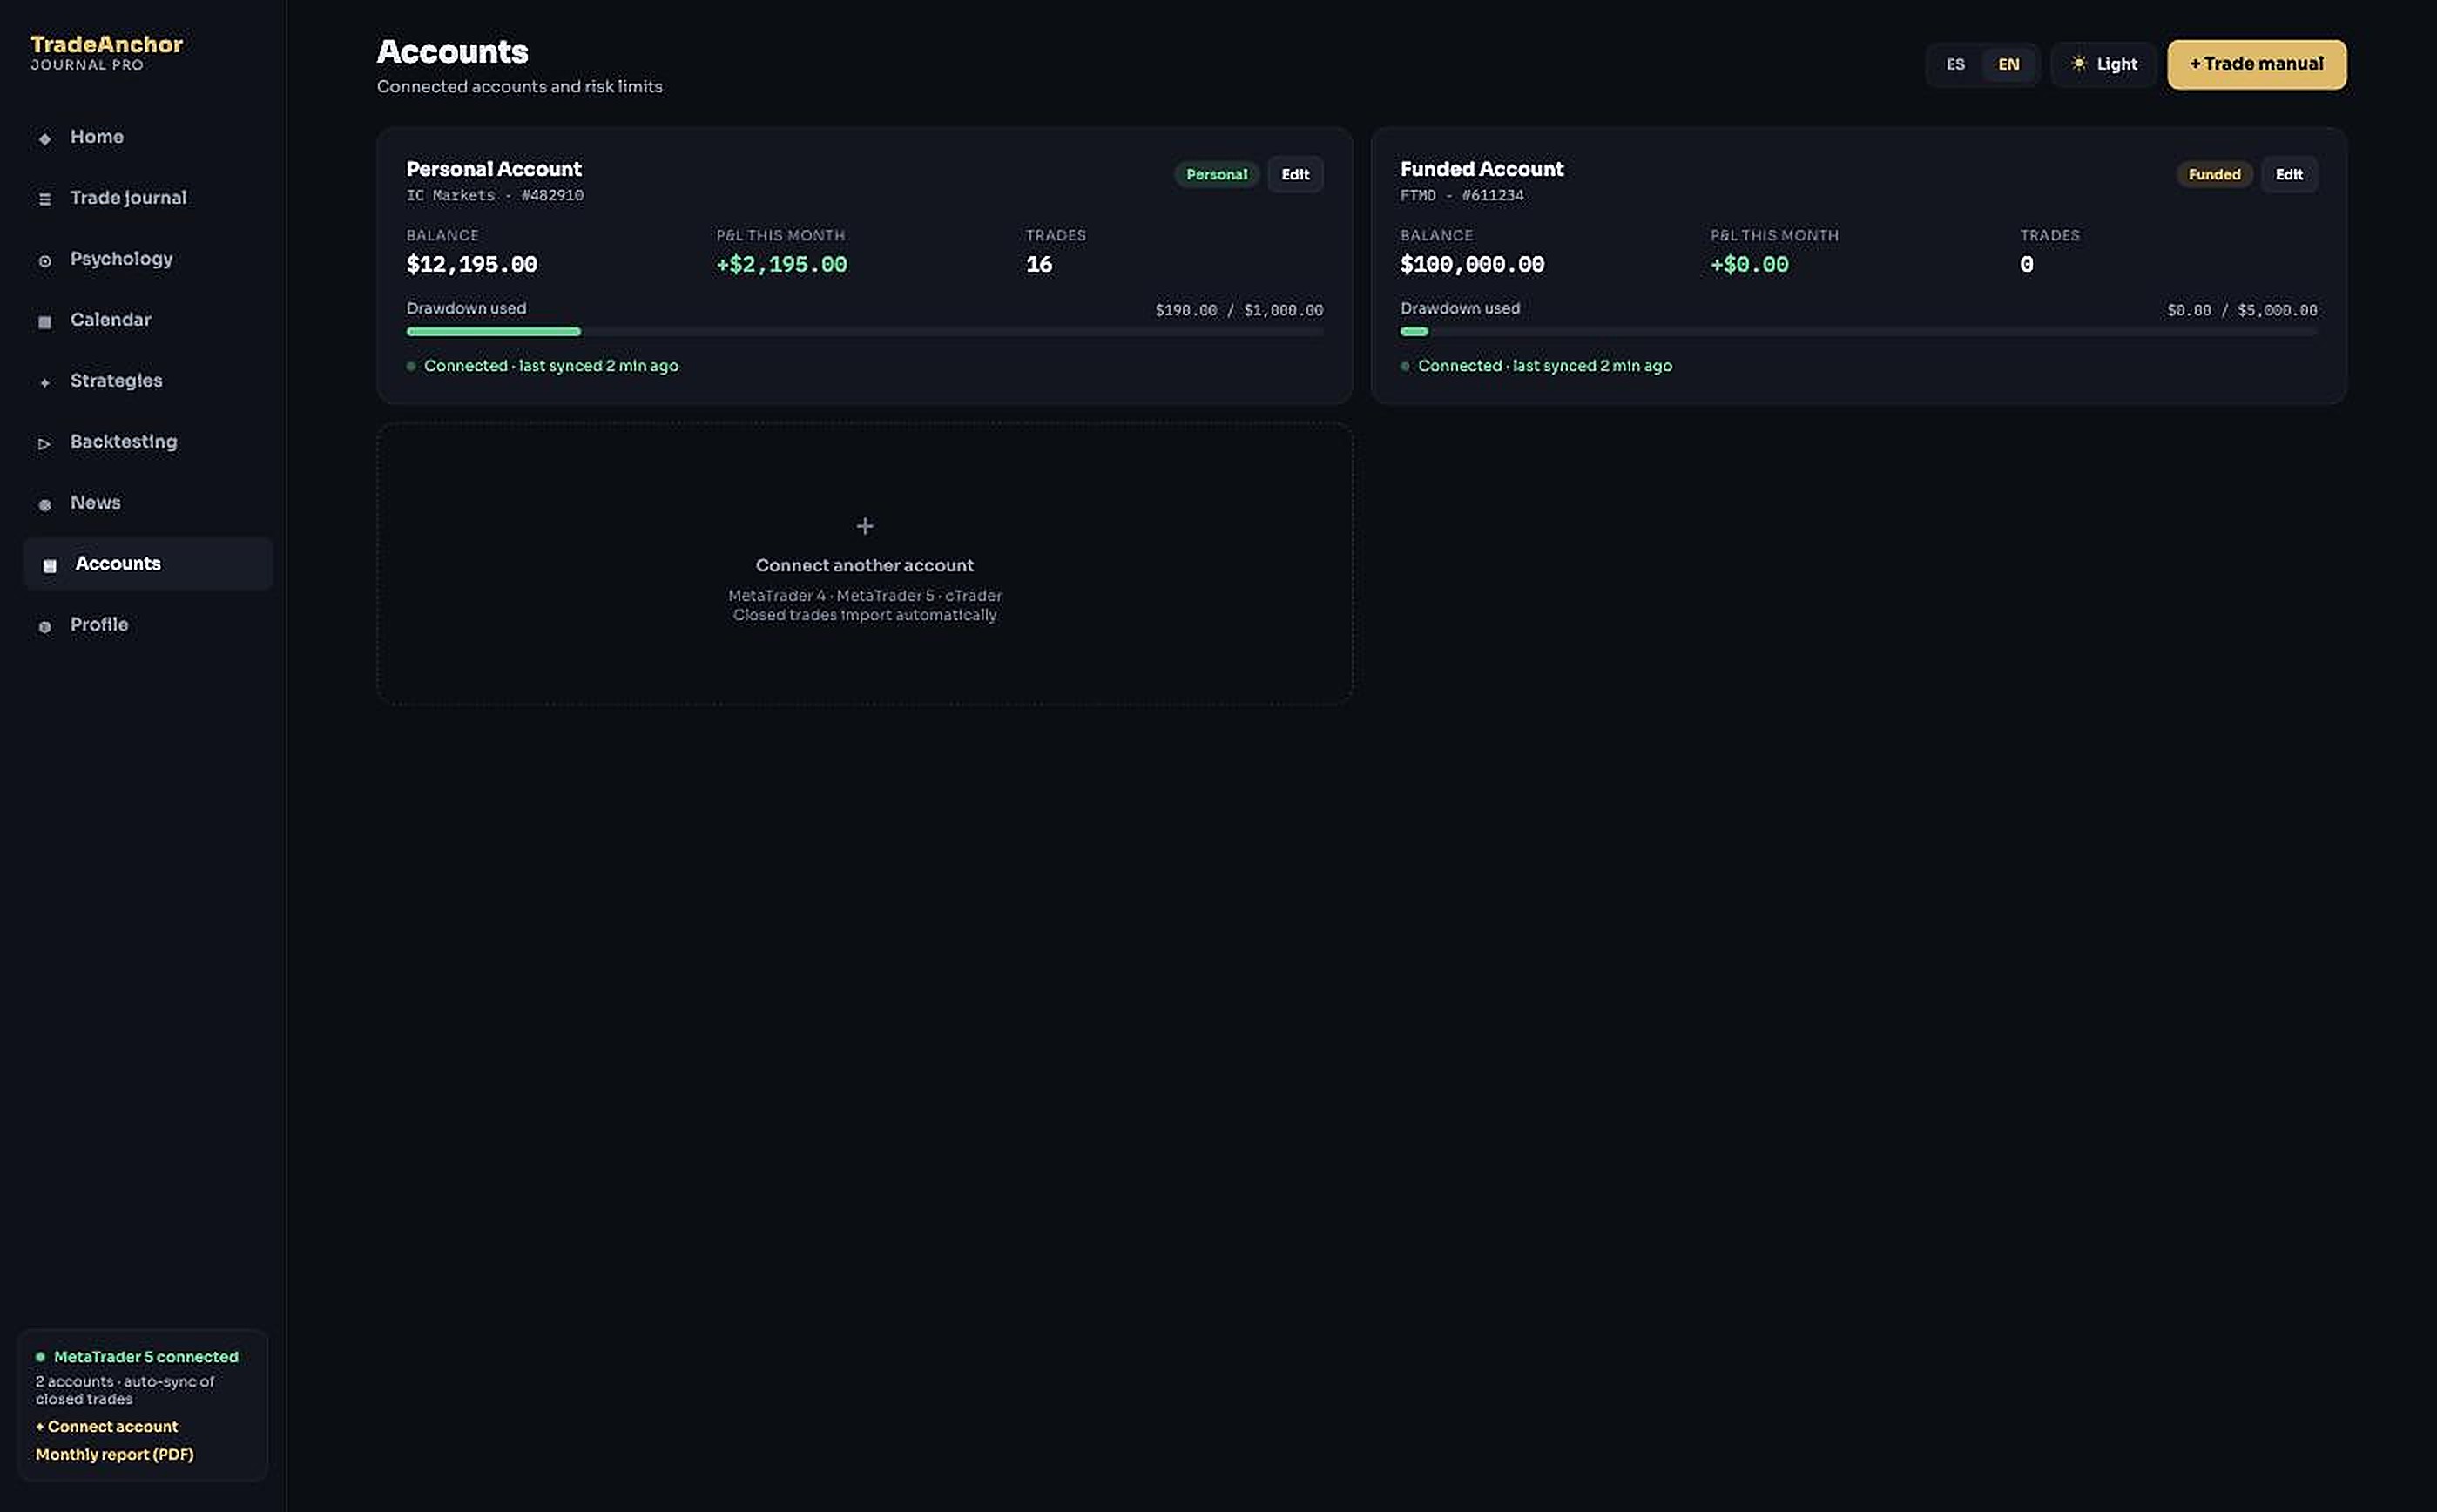Screen dimensions: 2437x1512
Task: Select the EN language option
Action: pos(2008,64)
